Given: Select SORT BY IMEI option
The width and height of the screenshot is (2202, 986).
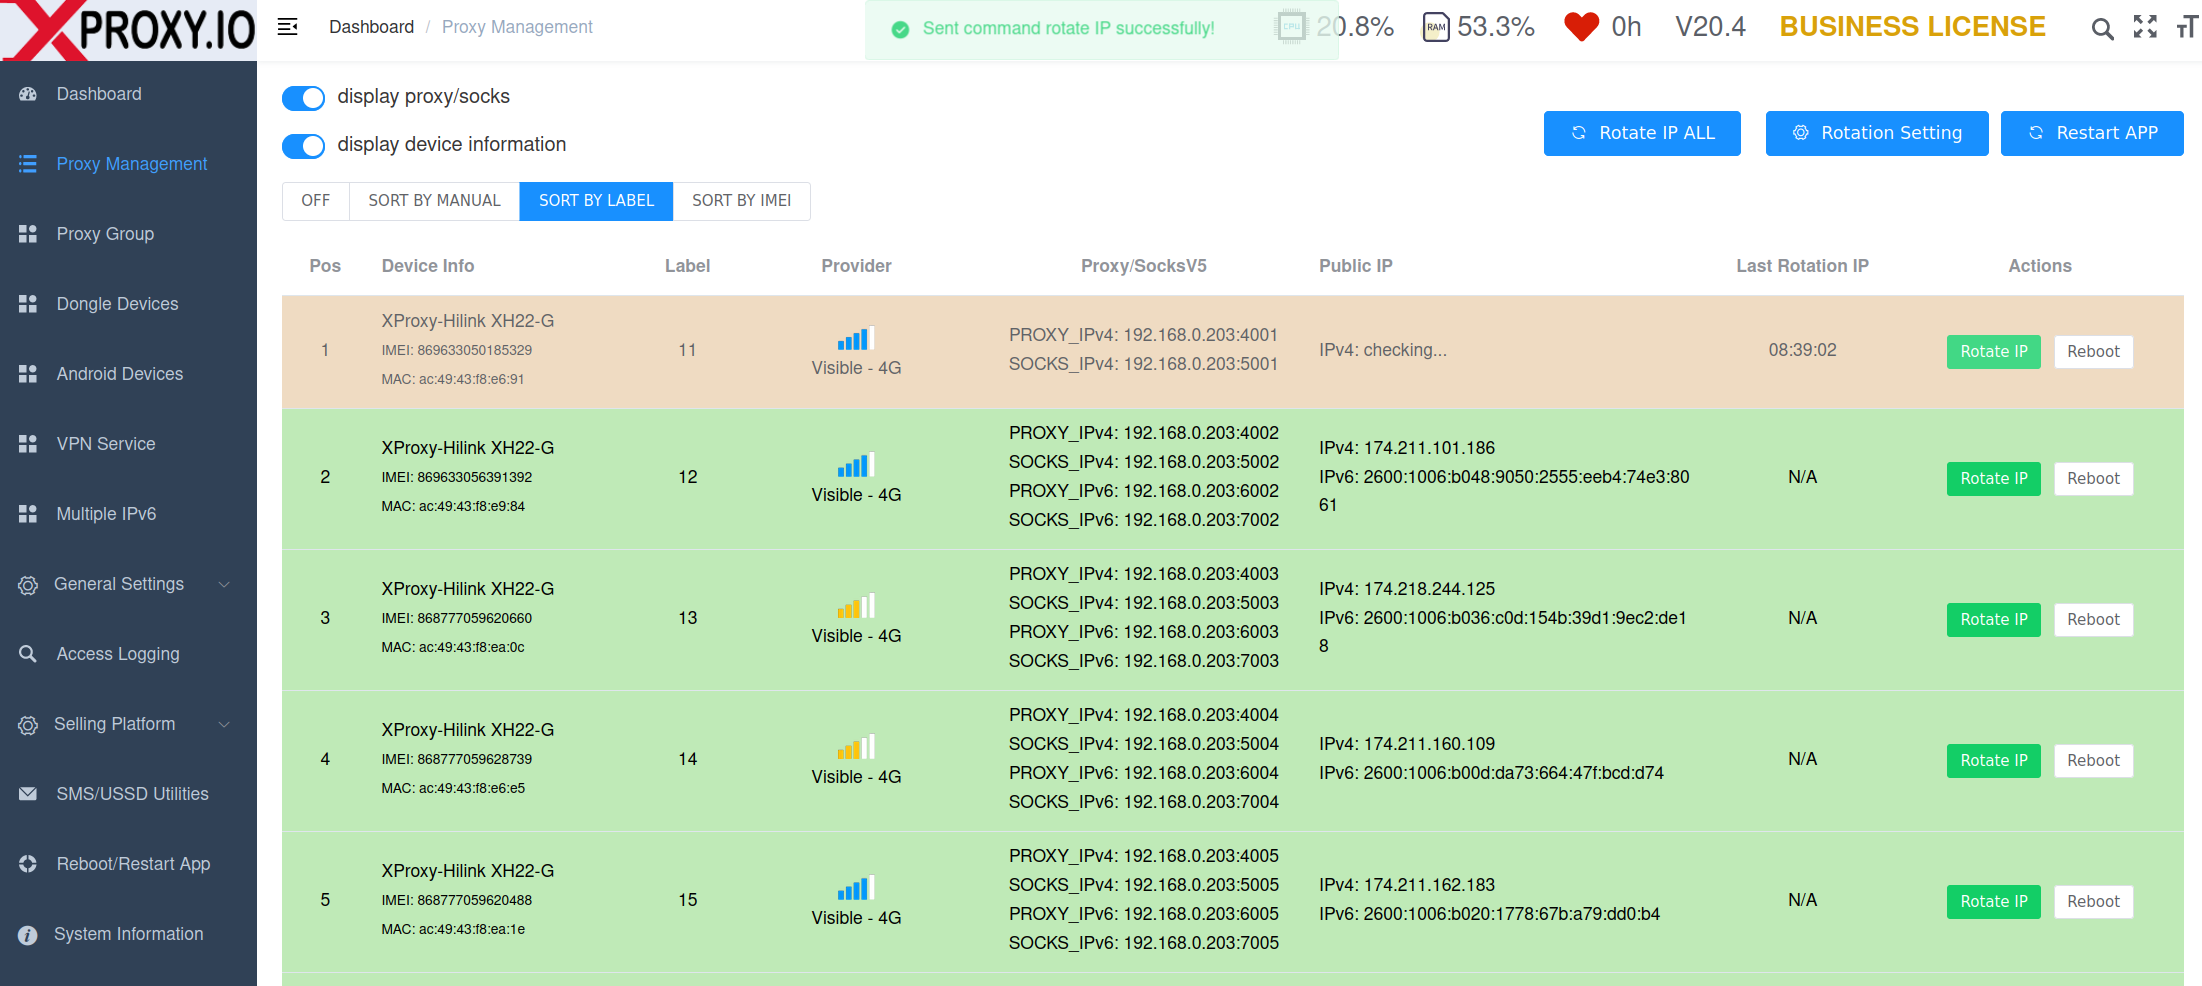Looking at the screenshot, I should point(741,201).
